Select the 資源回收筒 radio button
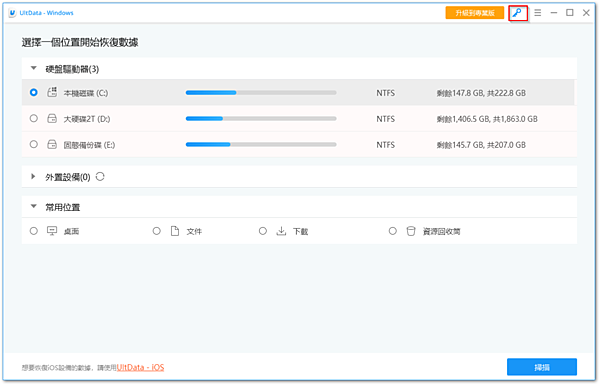Screen dimensions: 600x385 pos(393,231)
